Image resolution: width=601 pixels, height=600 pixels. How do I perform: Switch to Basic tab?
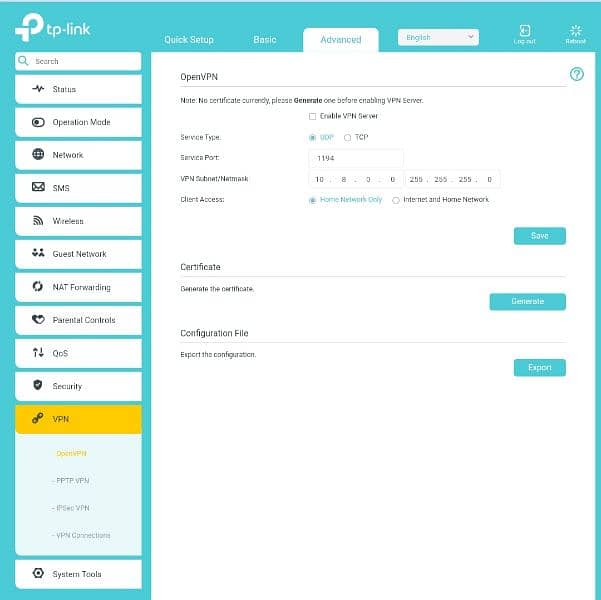264,39
